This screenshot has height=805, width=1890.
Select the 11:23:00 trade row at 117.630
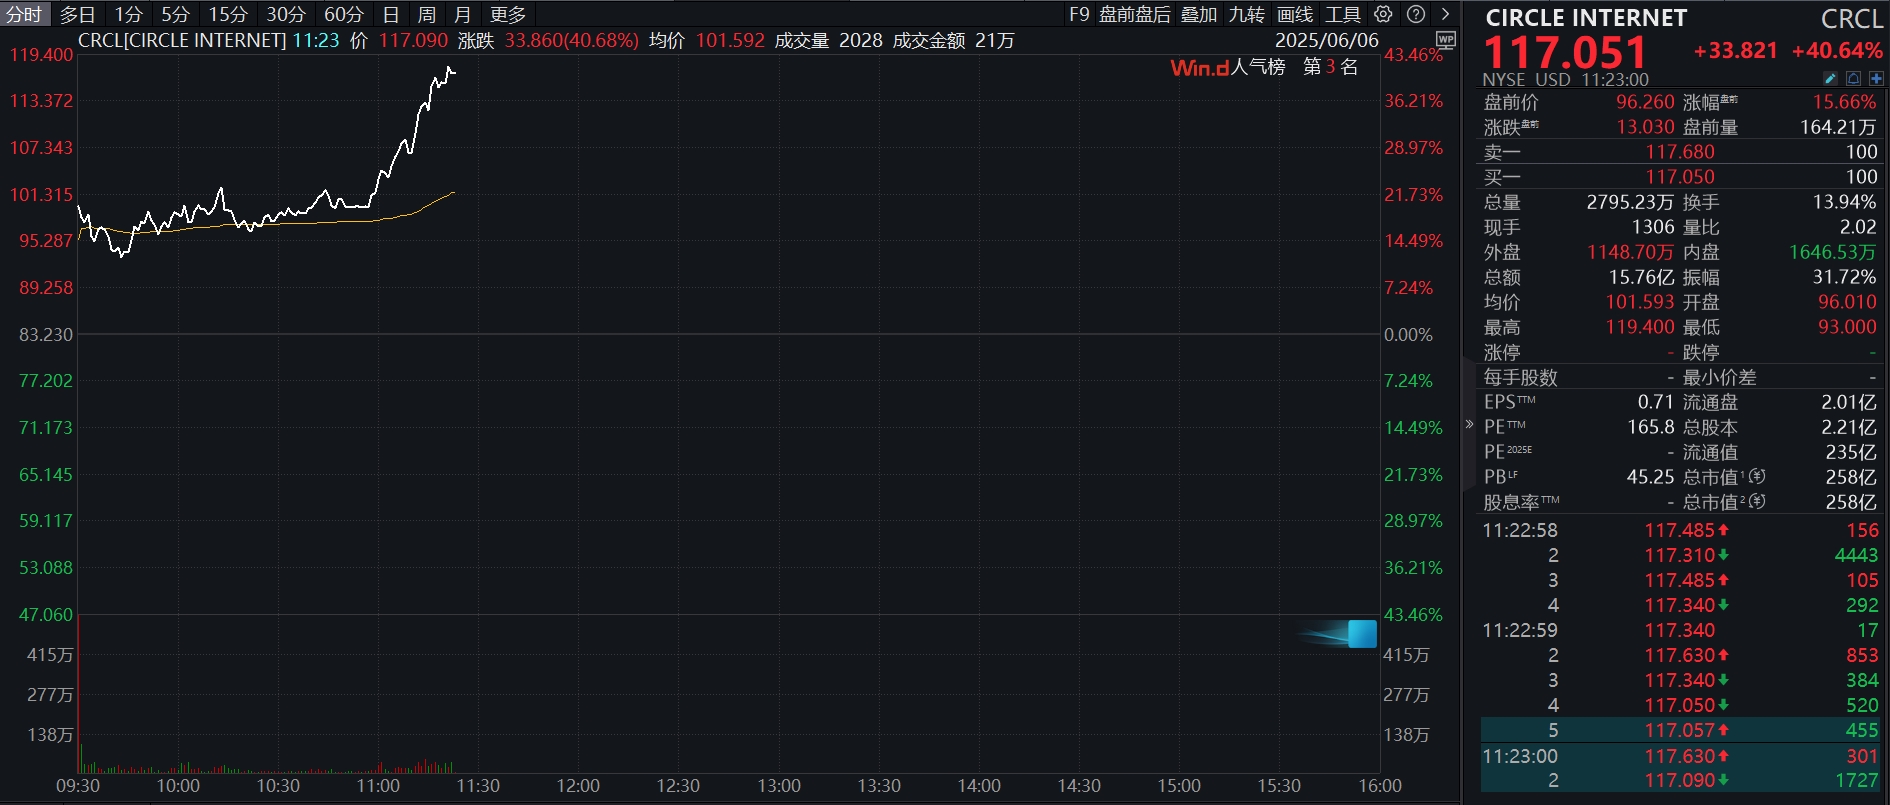[x=1680, y=756]
